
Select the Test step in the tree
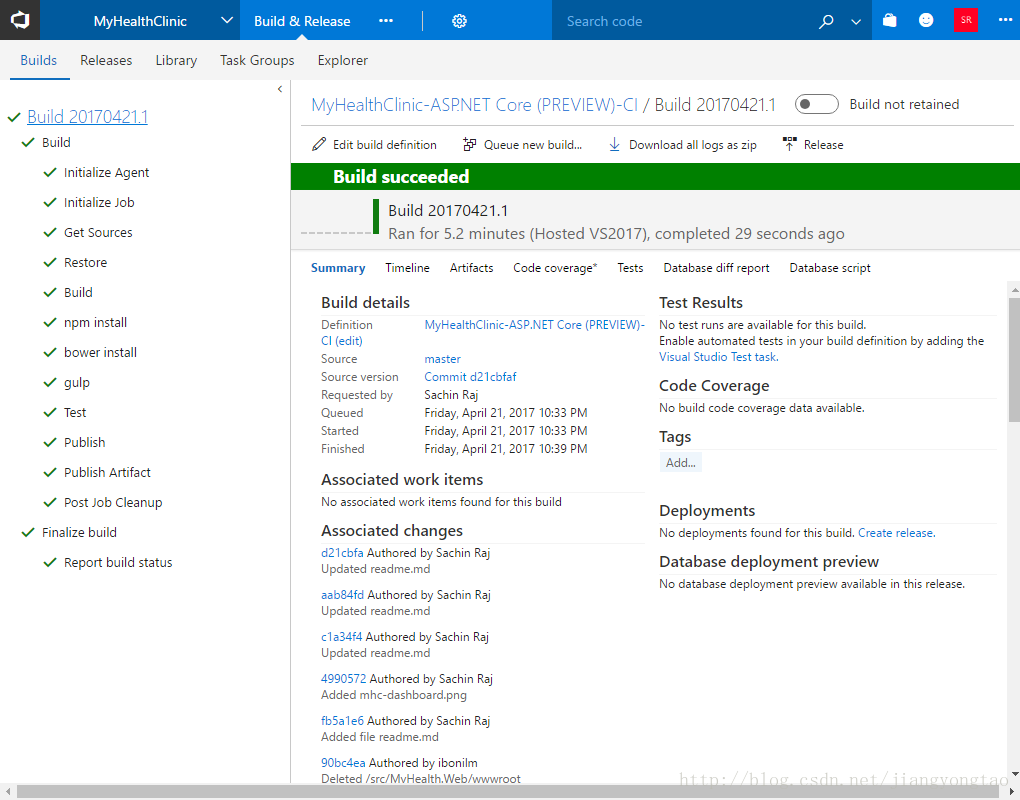(75, 412)
